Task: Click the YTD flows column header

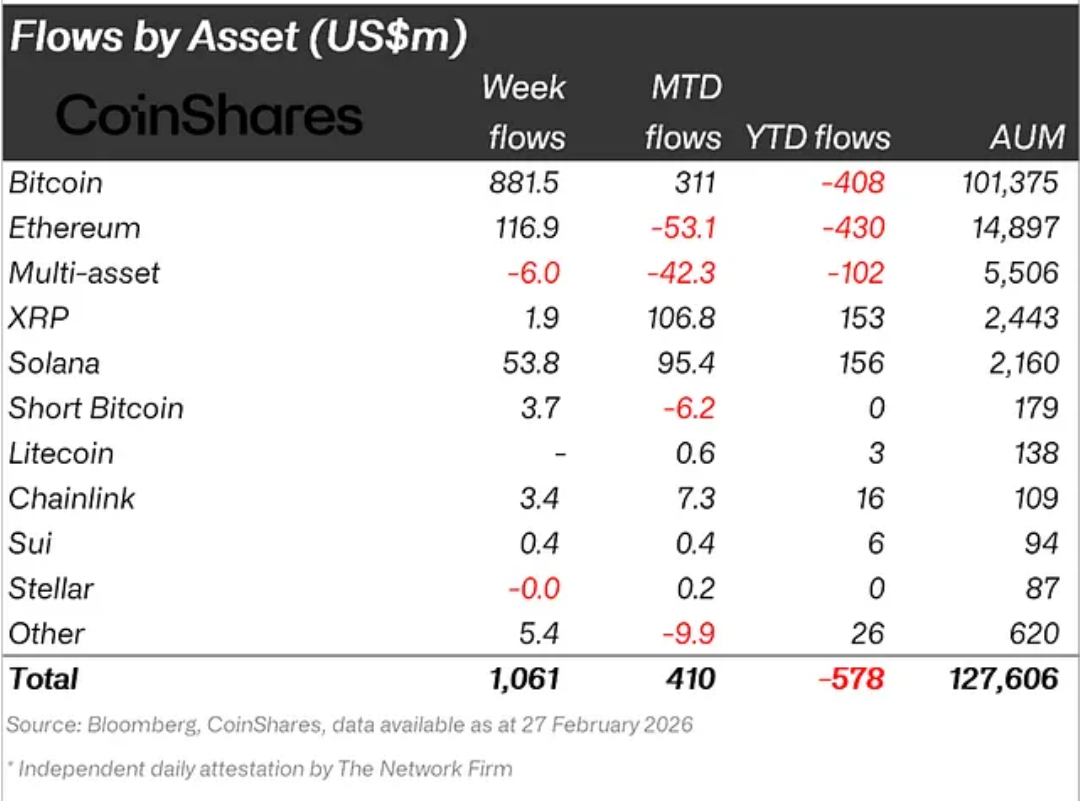Action: (817, 137)
